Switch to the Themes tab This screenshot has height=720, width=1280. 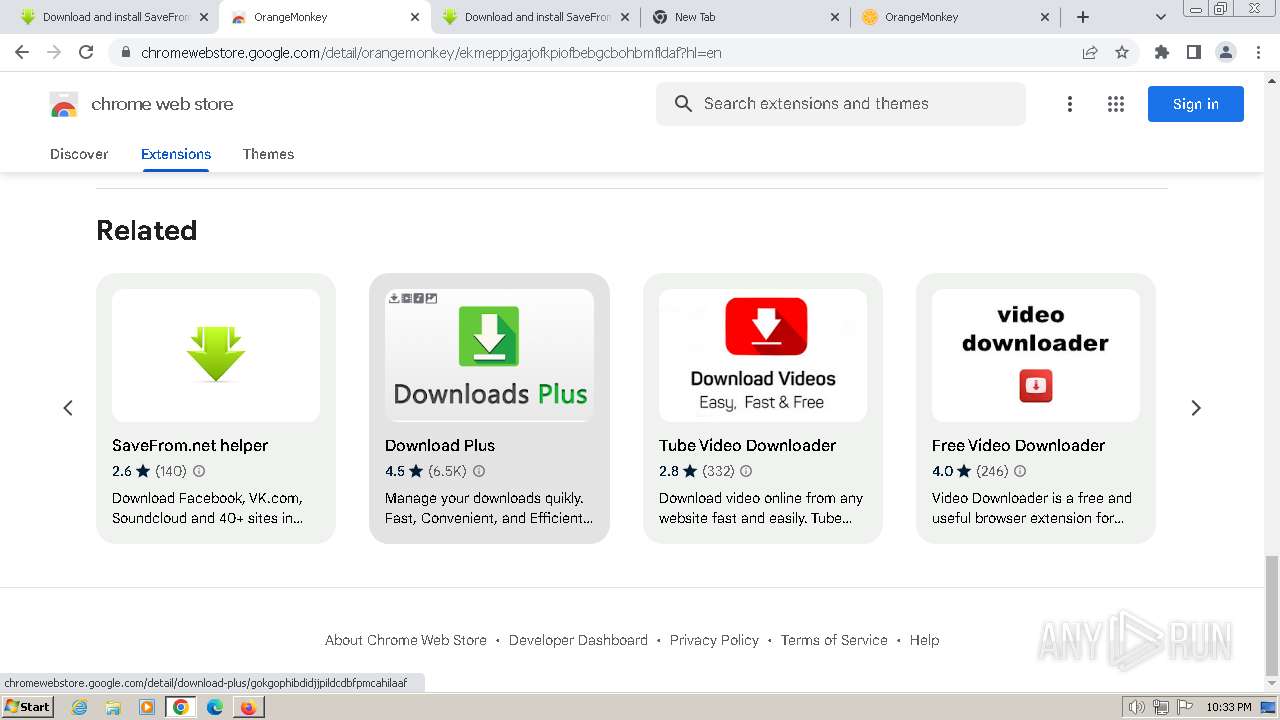[x=268, y=154]
